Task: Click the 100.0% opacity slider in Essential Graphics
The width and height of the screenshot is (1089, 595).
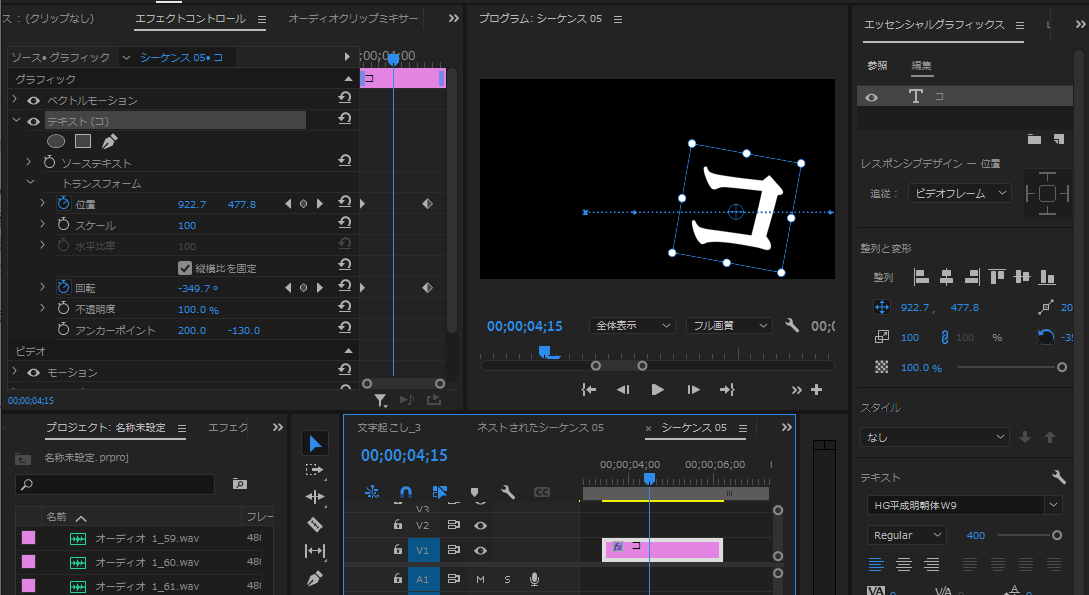Action: [x=1010, y=367]
